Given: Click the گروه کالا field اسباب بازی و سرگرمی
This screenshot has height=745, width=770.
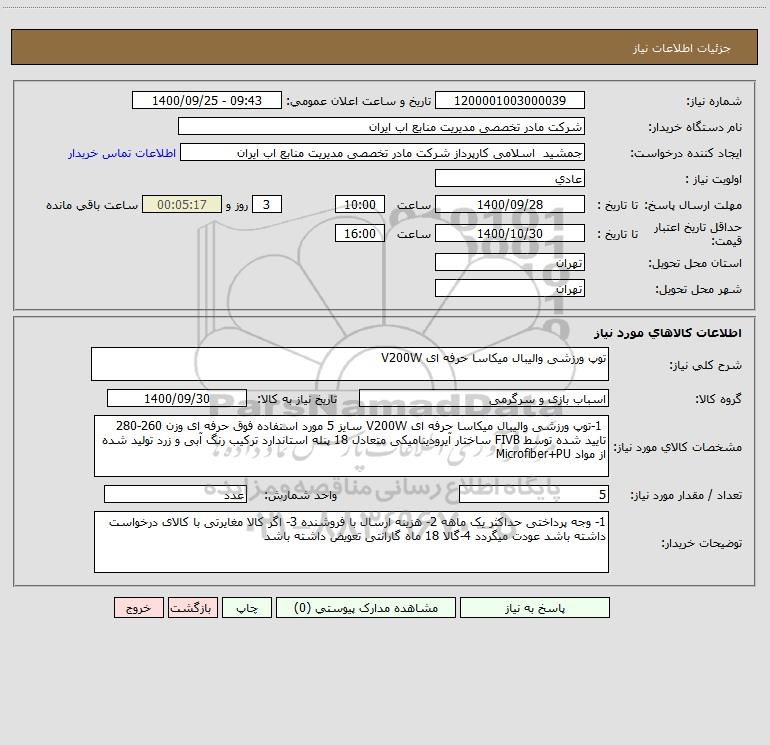Looking at the screenshot, I should 484,398.
